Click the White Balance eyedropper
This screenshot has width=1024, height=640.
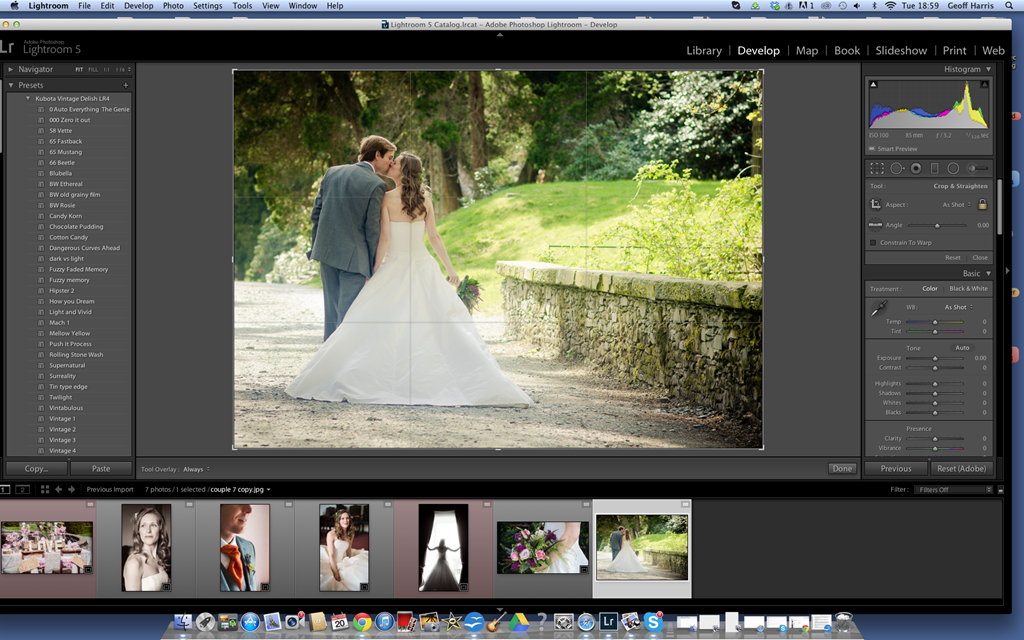(x=878, y=310)
